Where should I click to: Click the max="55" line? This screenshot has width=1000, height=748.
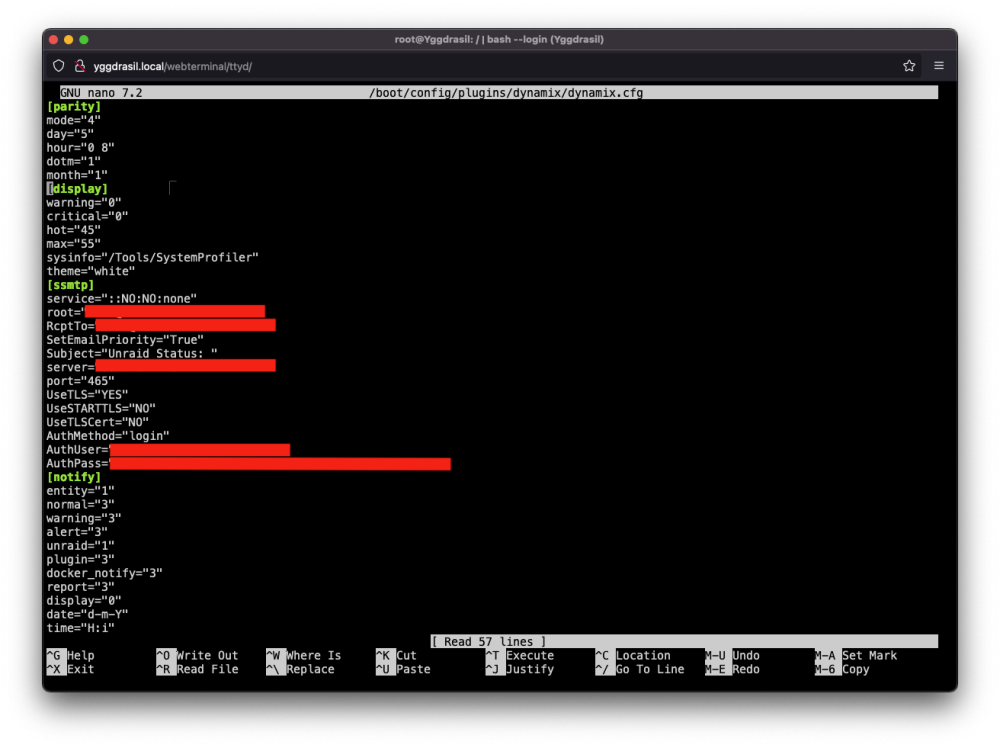(73, 244)
